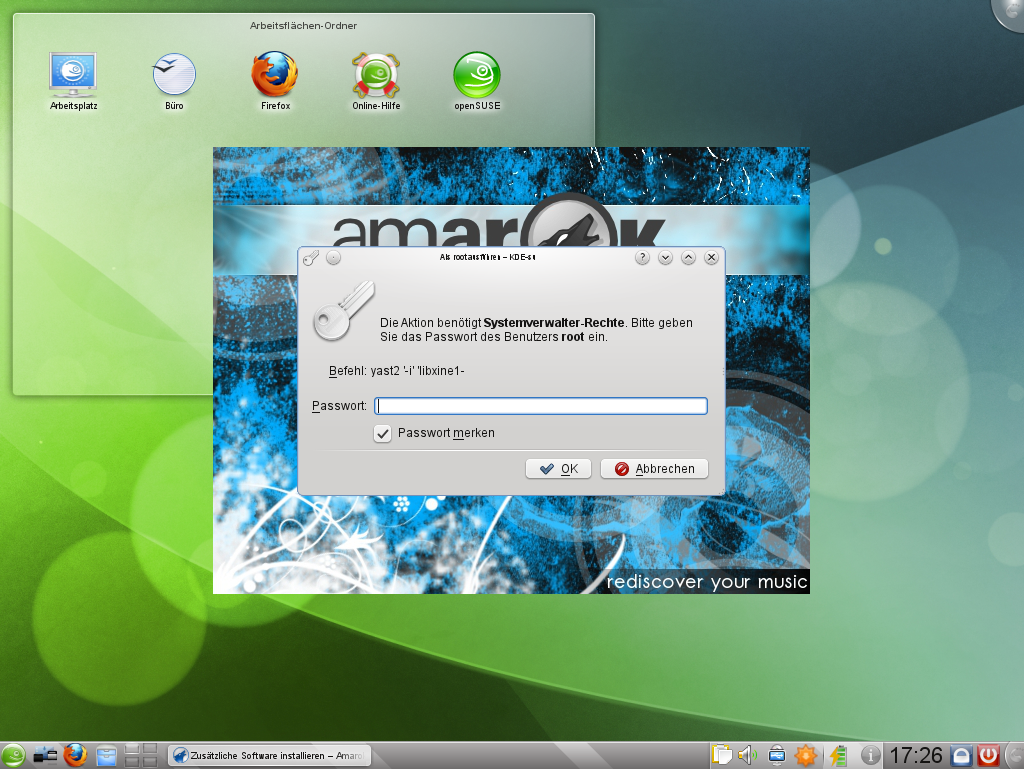Open the key window menu in titlebar

[x=311, y=258]
